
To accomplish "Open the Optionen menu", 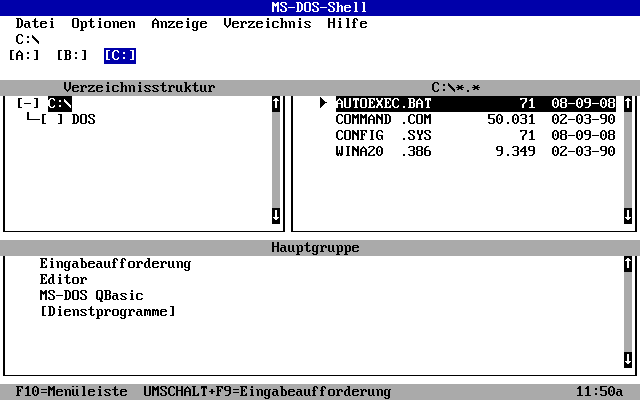I will (103, 23).
